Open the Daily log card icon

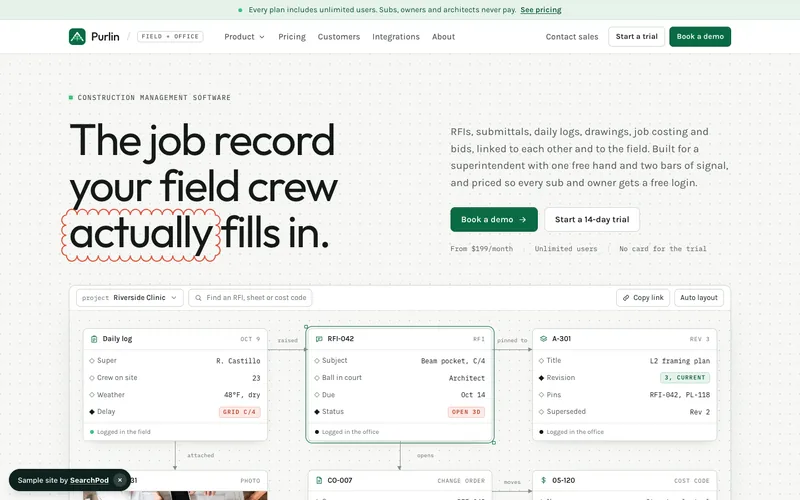click(x=94, y=339)
